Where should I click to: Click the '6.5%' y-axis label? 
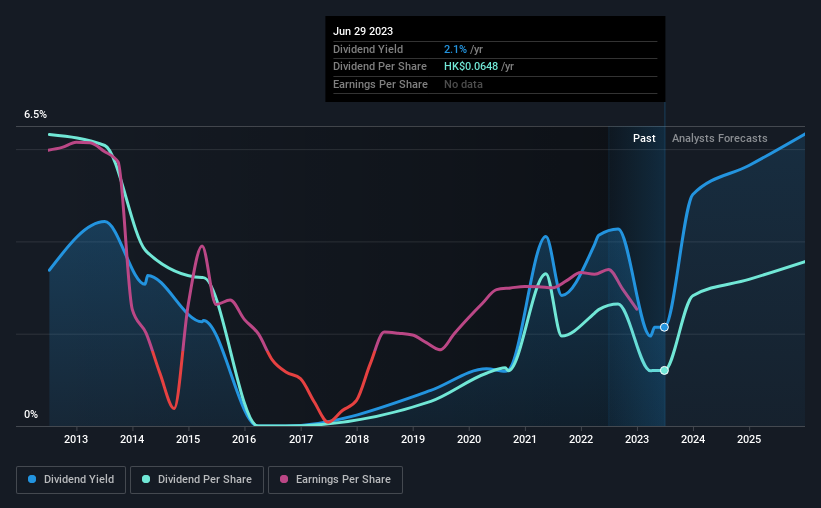click(35, 114)
